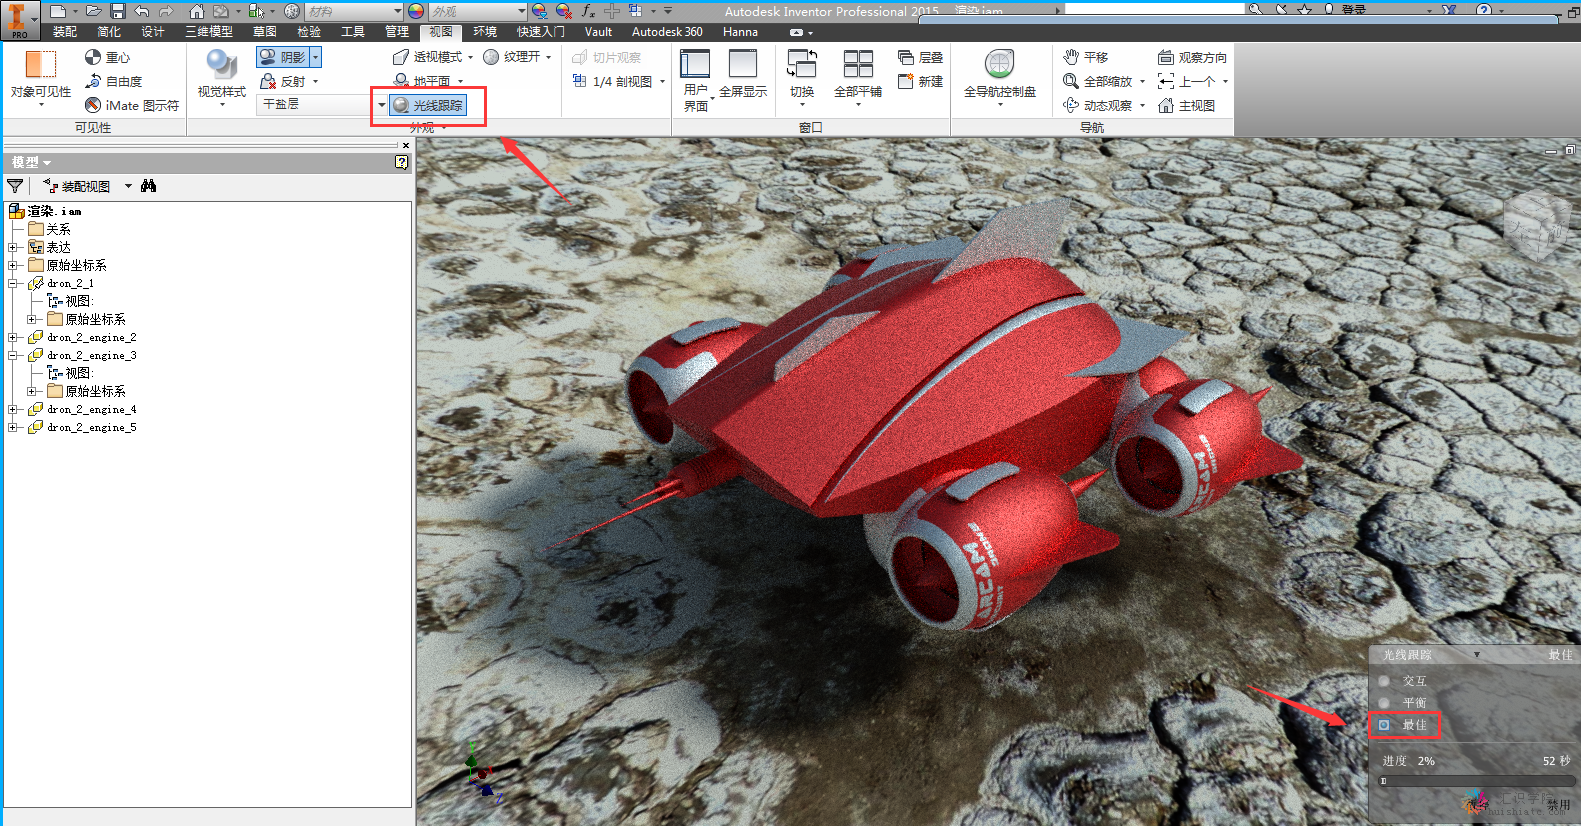Open the 管理 manage tab
Image resolution: width=1581 pixels, height=826 pixels.
[x=397, y=32]
